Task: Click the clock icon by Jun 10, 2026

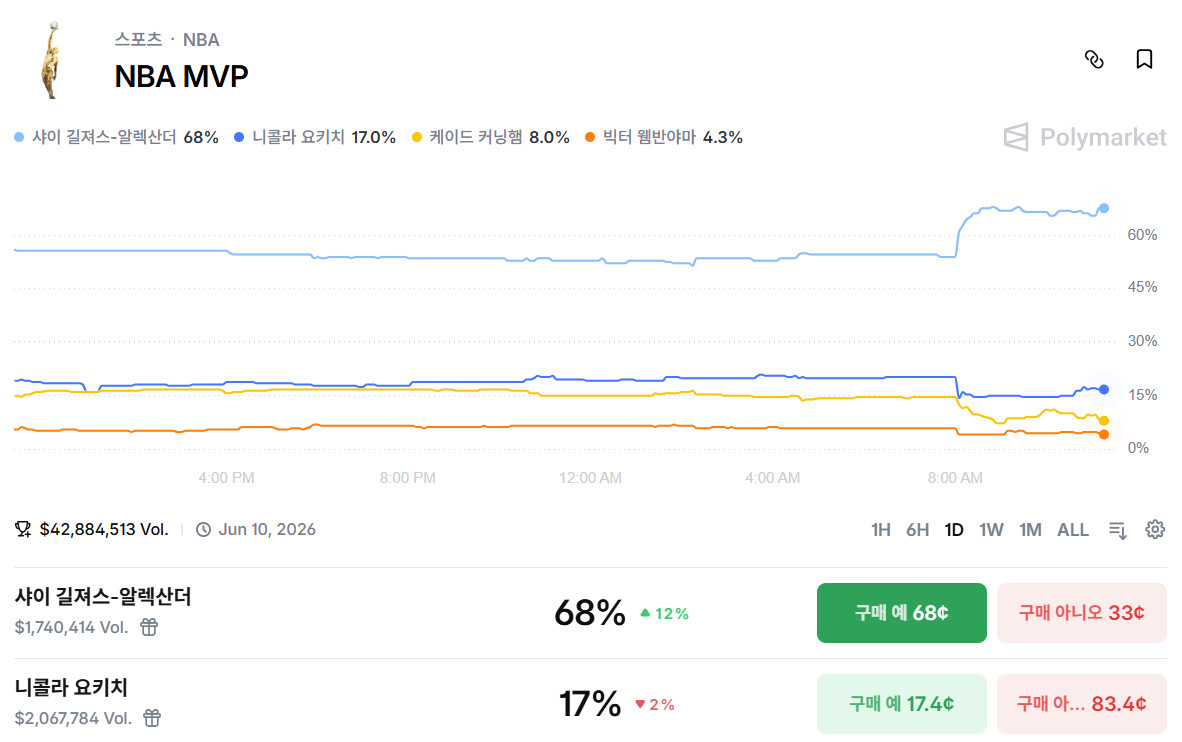Action: (x=204, y=529)
